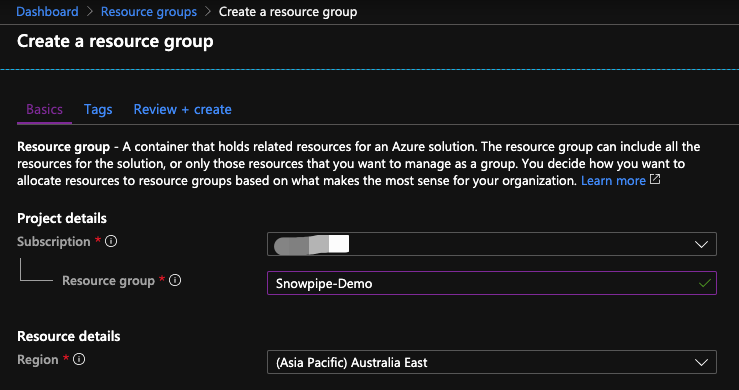Open the Region info tooltip icon
Image resolution: width=739 pixels, height=390 pixels.
[x=79, y=359]
